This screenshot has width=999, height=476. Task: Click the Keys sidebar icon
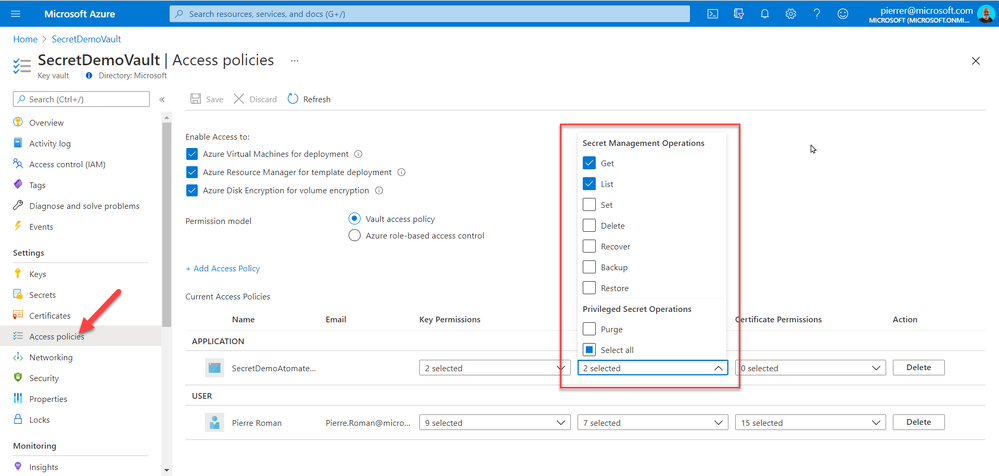click(x=18, y=274)
